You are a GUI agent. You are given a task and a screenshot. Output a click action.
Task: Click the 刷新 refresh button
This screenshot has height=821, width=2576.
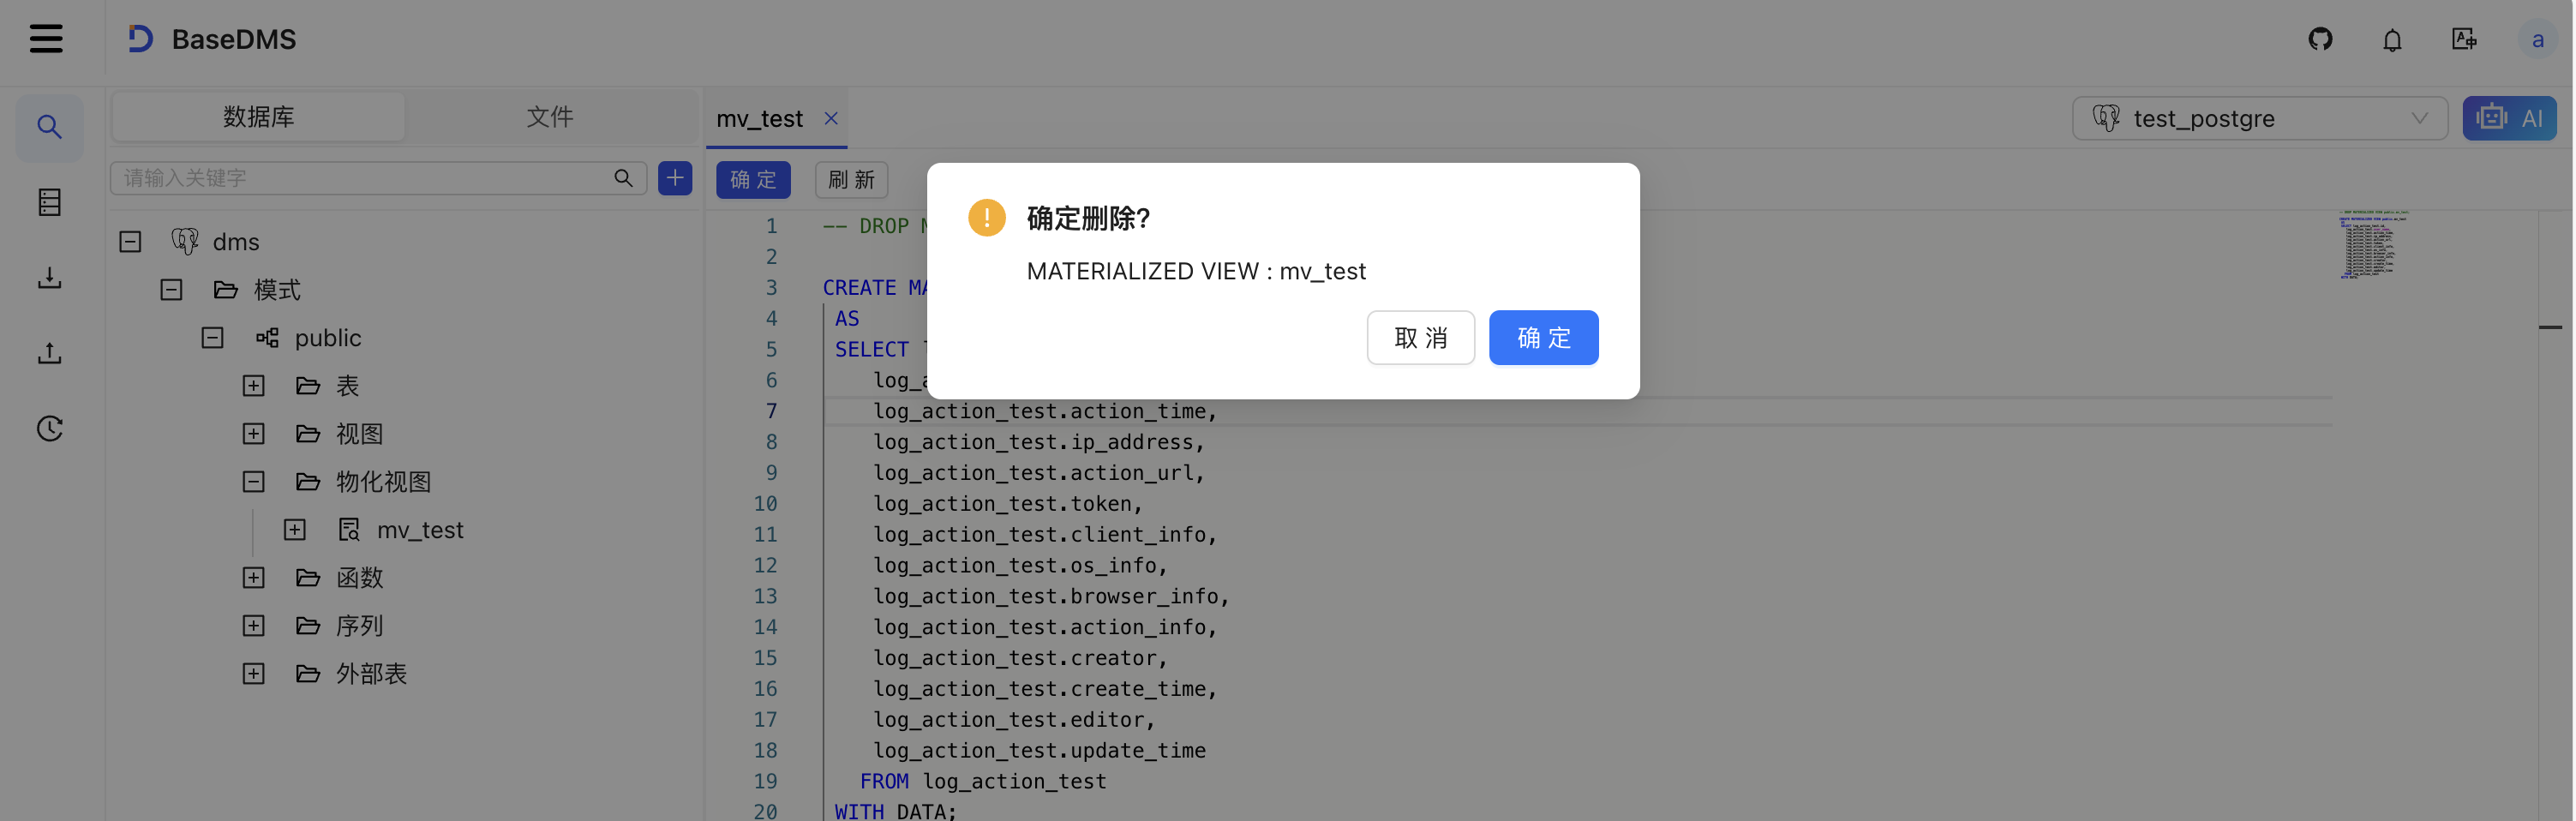click(x=851, y=179)
